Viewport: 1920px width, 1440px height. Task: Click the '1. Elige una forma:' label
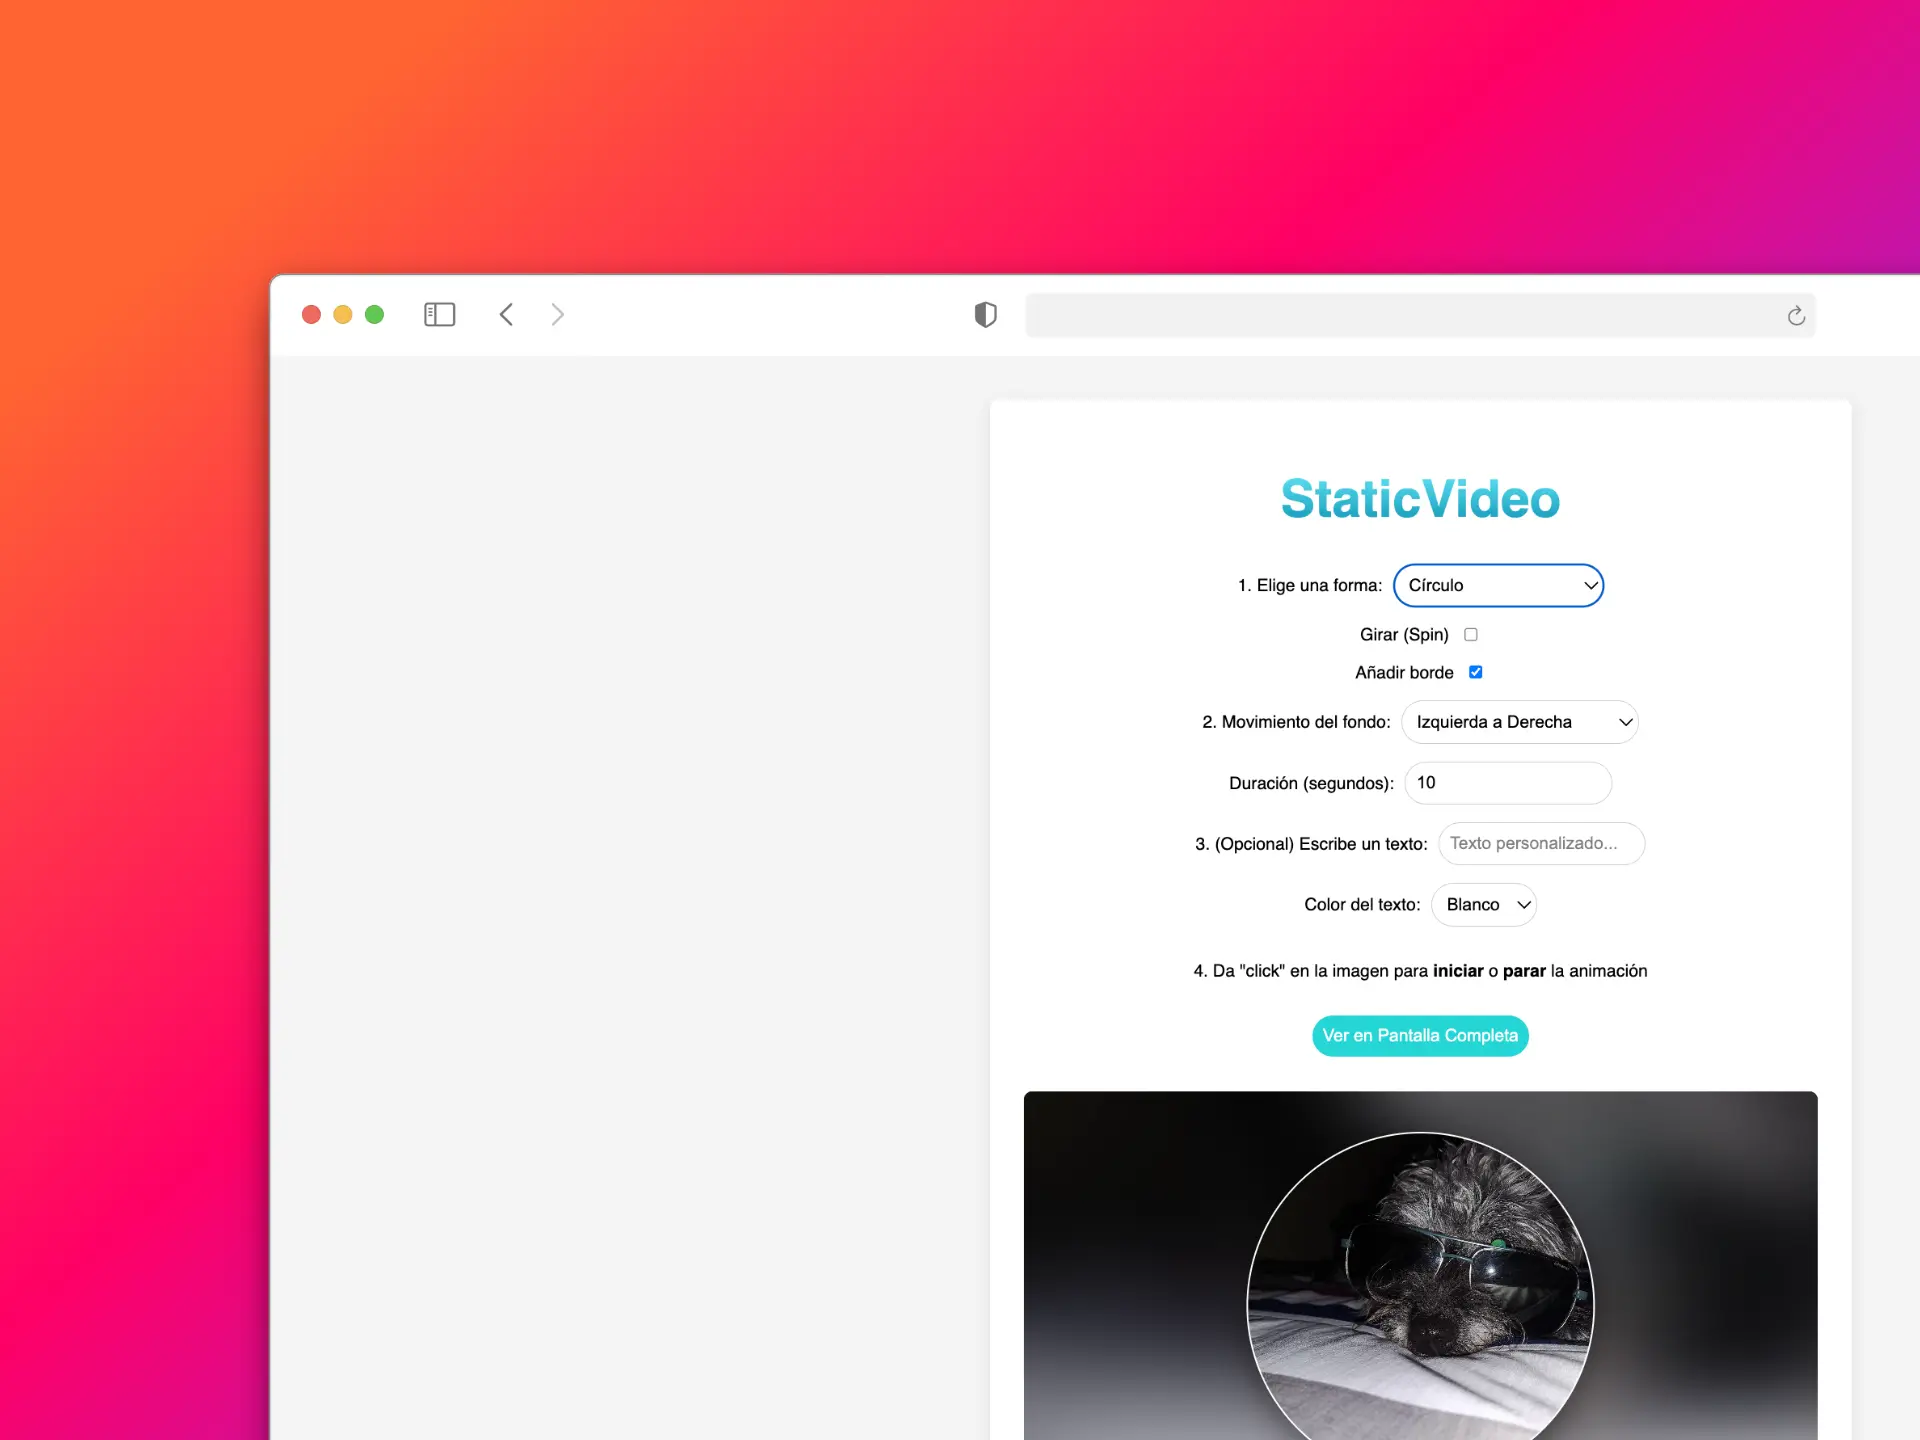1310,585
